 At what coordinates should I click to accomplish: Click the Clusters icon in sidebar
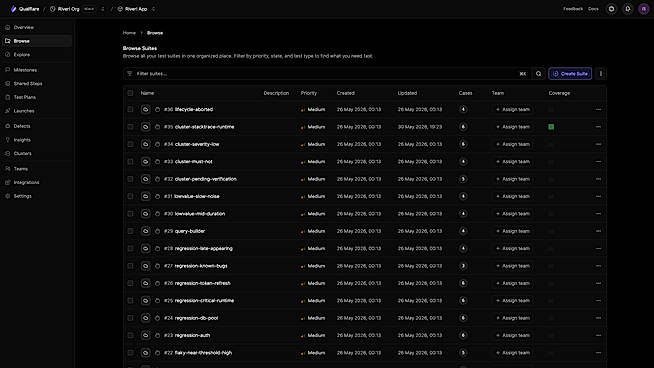click(x=8, y=154)
